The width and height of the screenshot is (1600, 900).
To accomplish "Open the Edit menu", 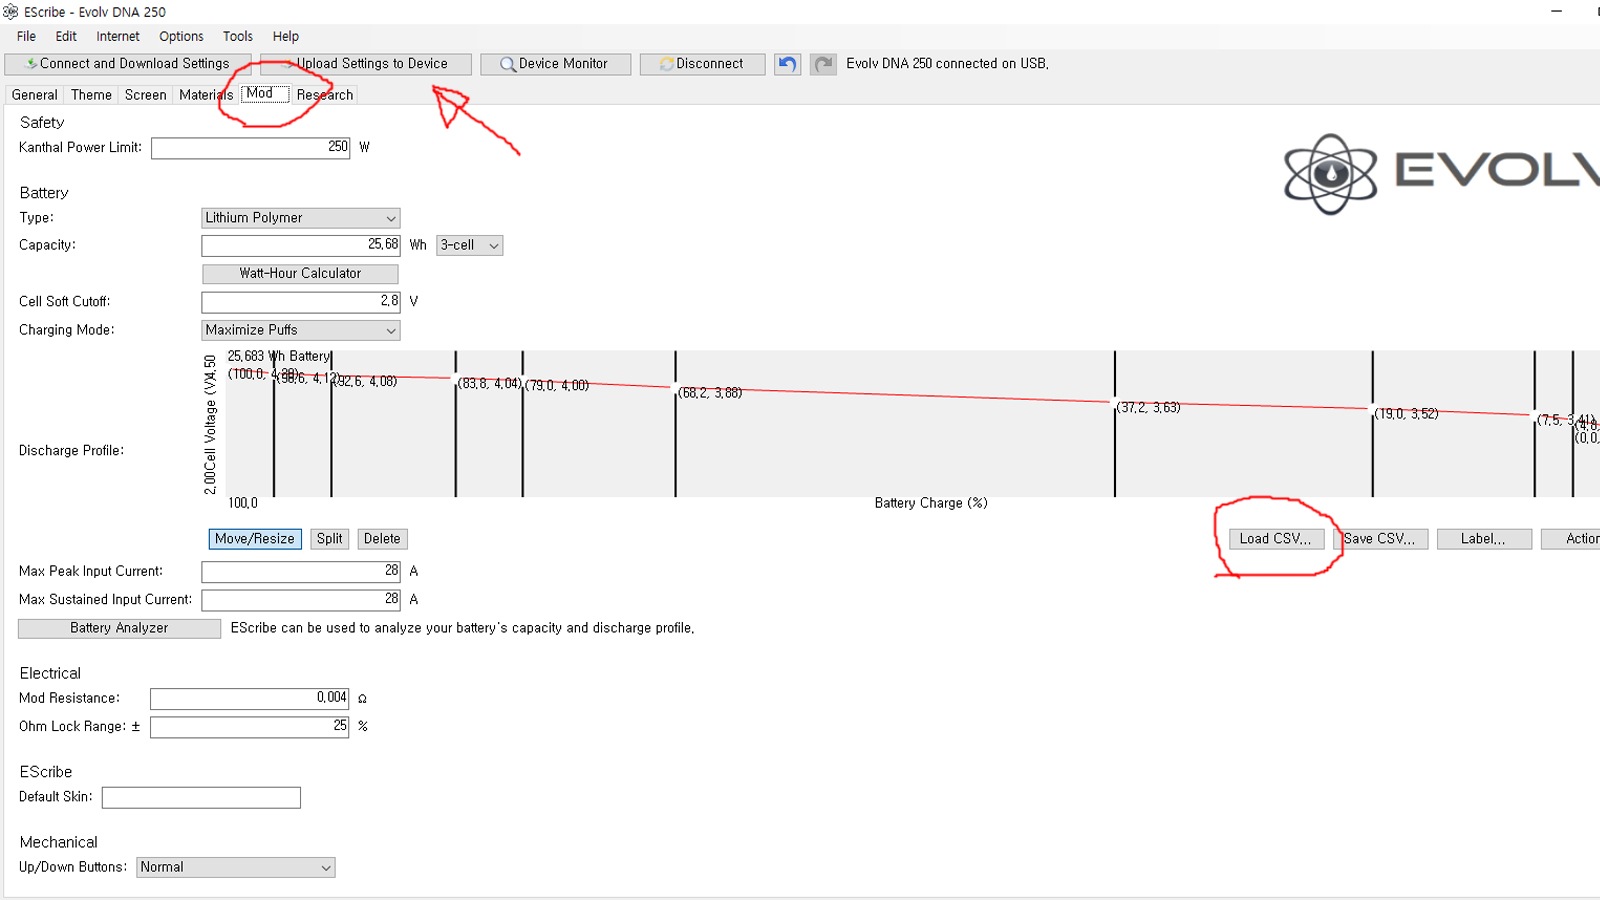I will click(66, 36).
